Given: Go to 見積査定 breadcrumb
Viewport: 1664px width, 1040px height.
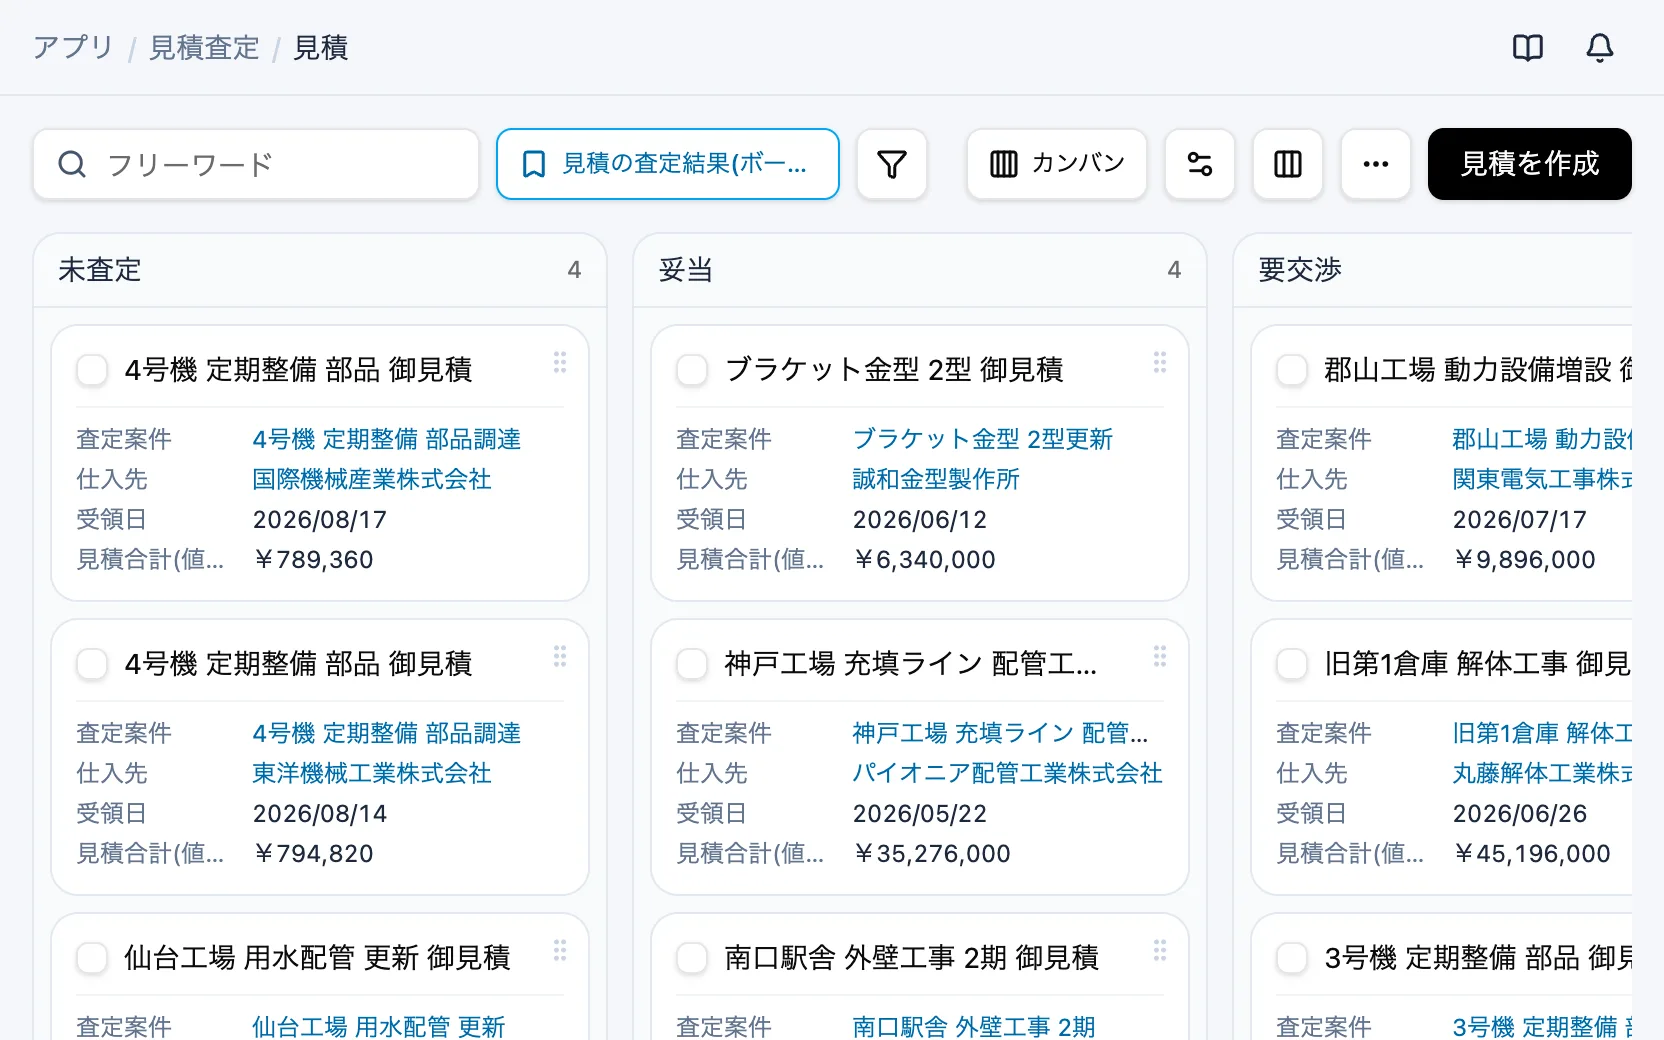Looking at the screenshot, I should 204,47.
